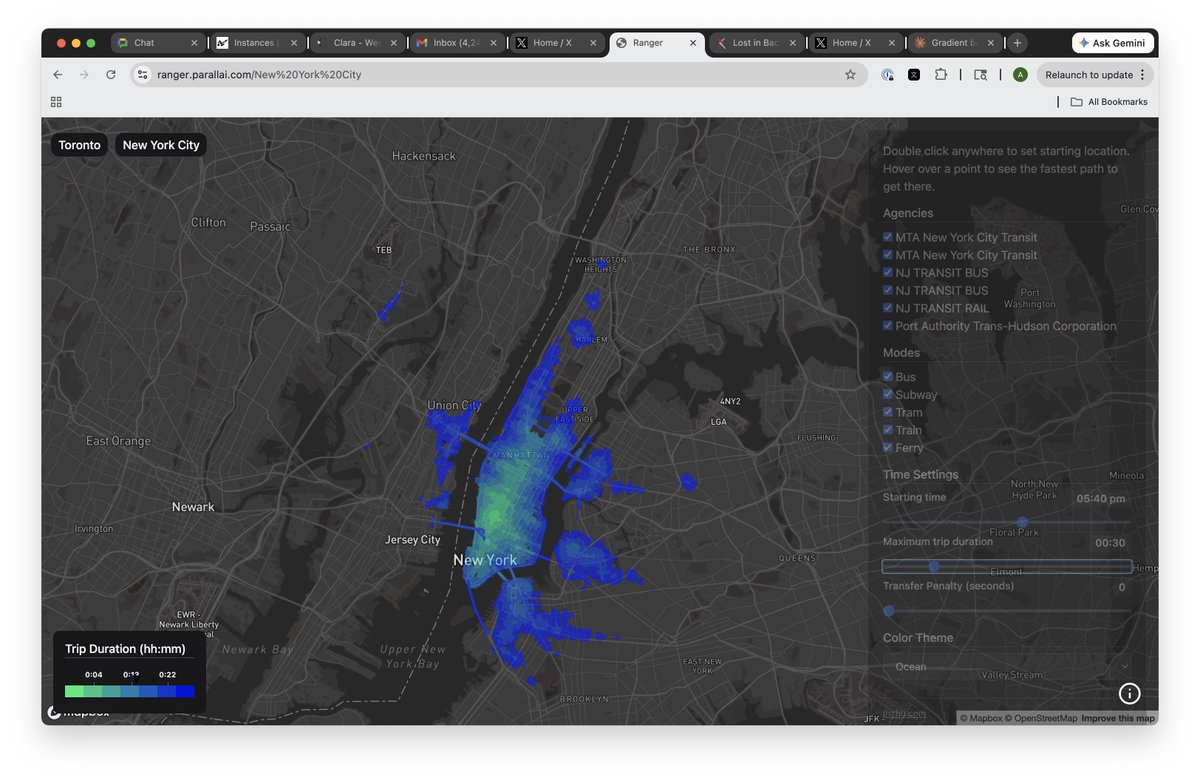
Task: Click Relaunch to update
Action: [1089, 75]
